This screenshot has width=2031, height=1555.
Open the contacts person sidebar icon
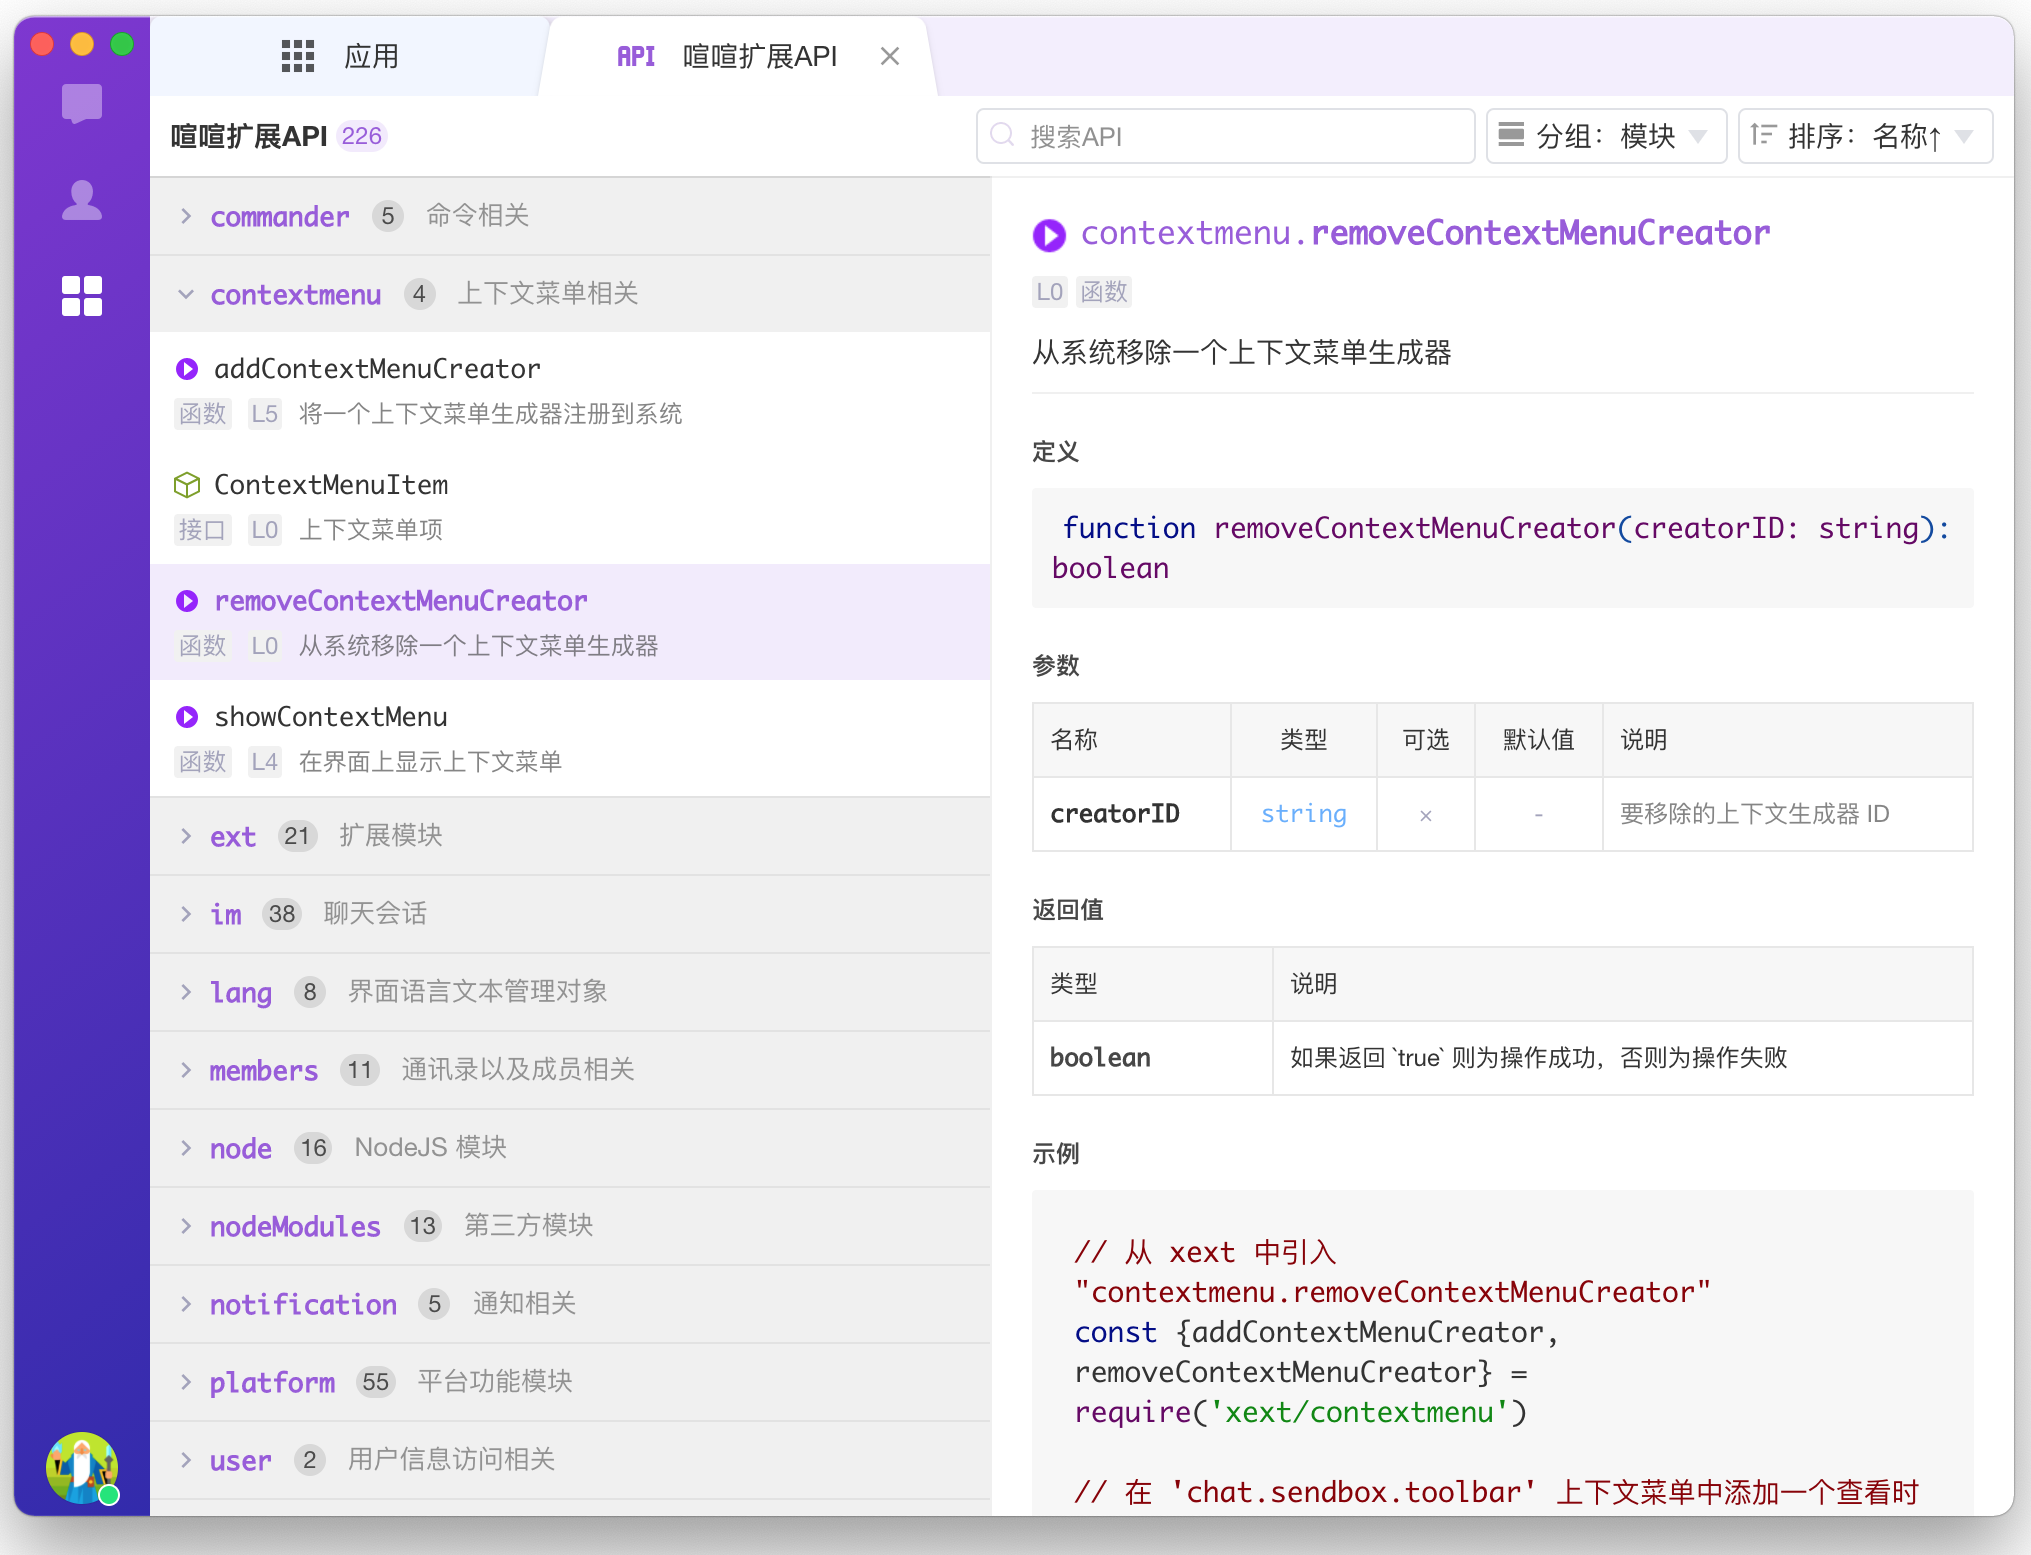click(x=82, y=200)
